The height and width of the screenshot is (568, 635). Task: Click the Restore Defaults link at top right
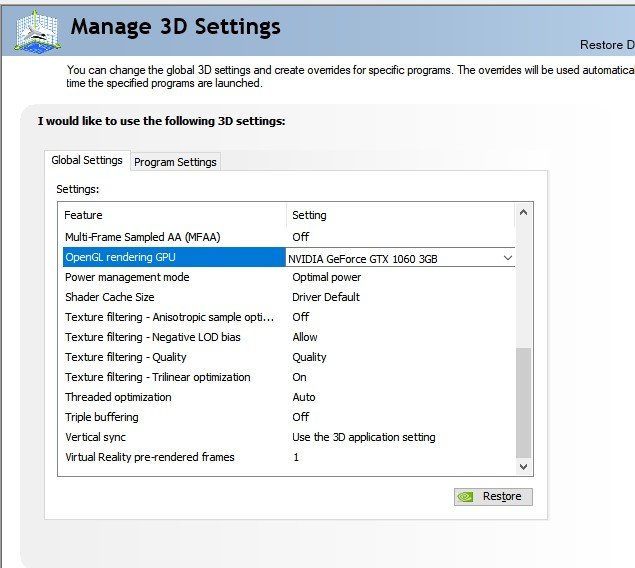[x=607, y=45]
